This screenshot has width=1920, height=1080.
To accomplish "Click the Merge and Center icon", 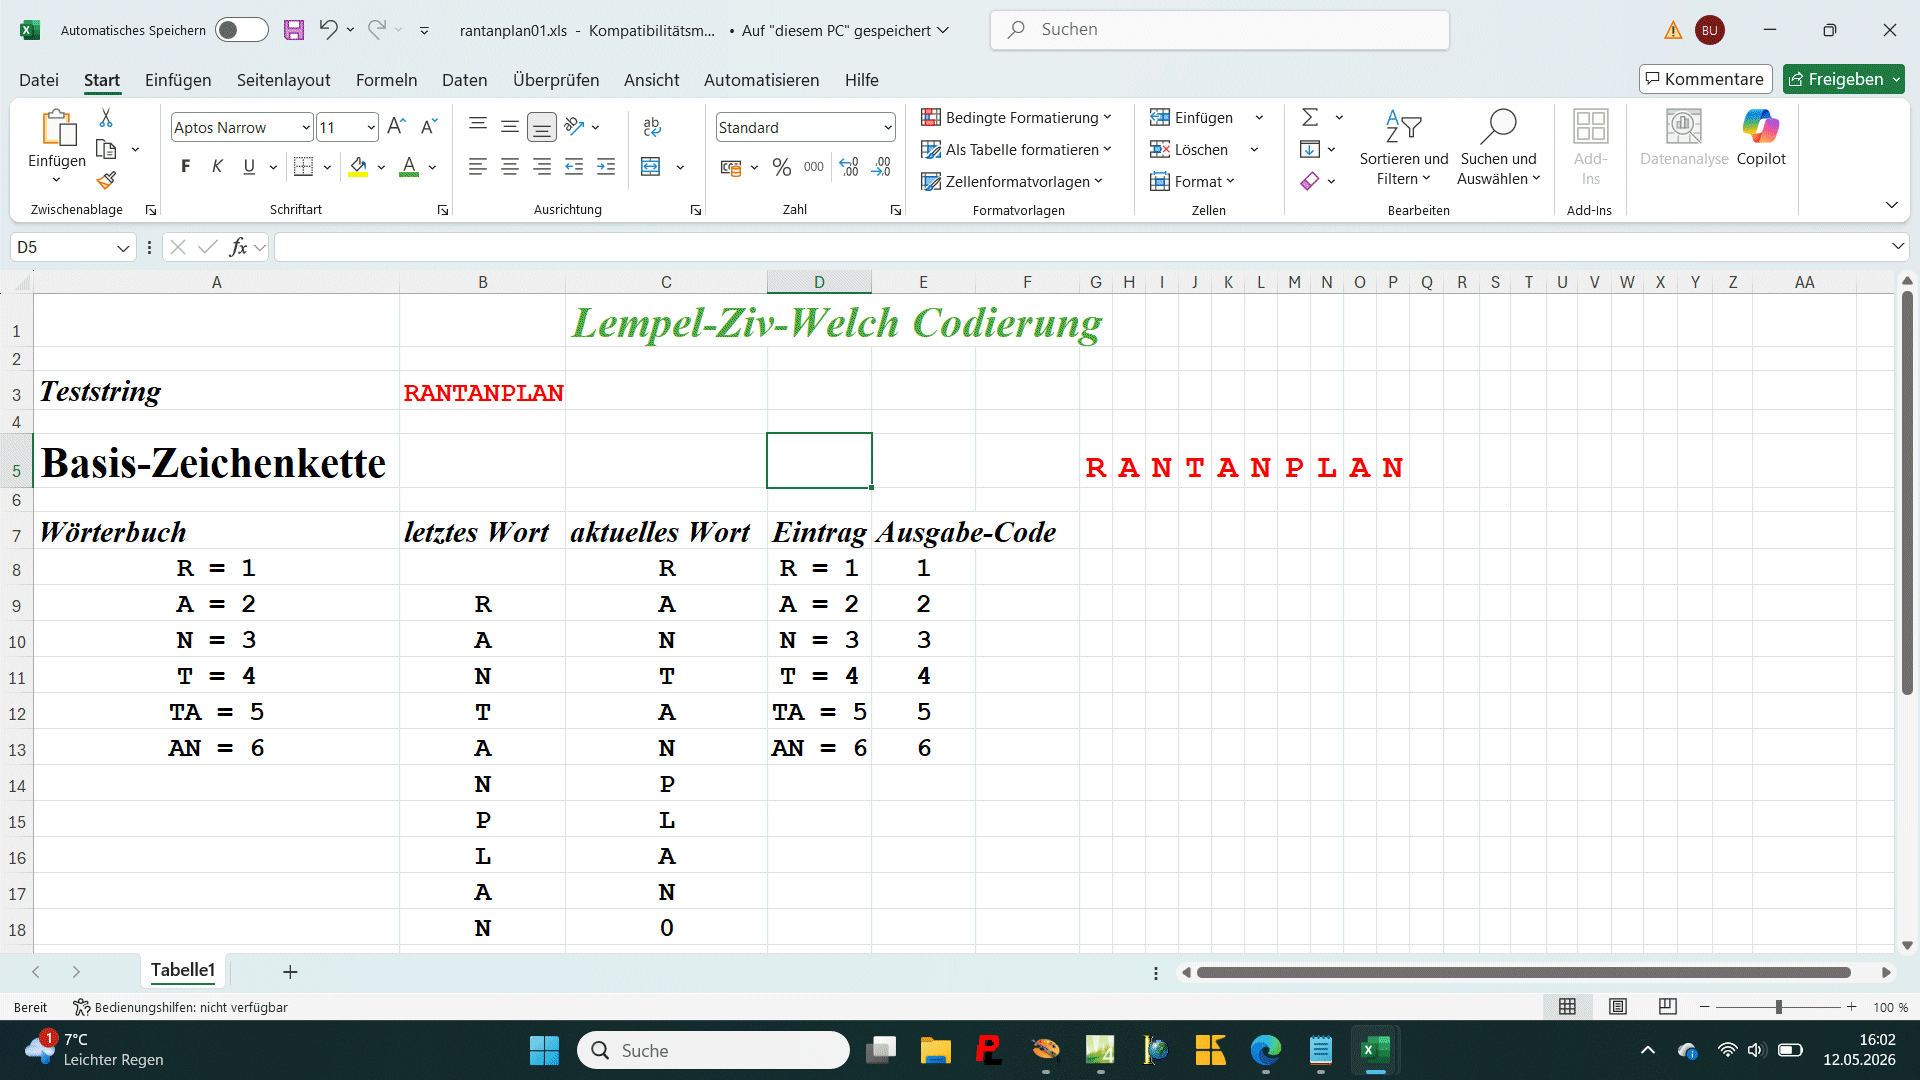I will [x=651, y=167].
